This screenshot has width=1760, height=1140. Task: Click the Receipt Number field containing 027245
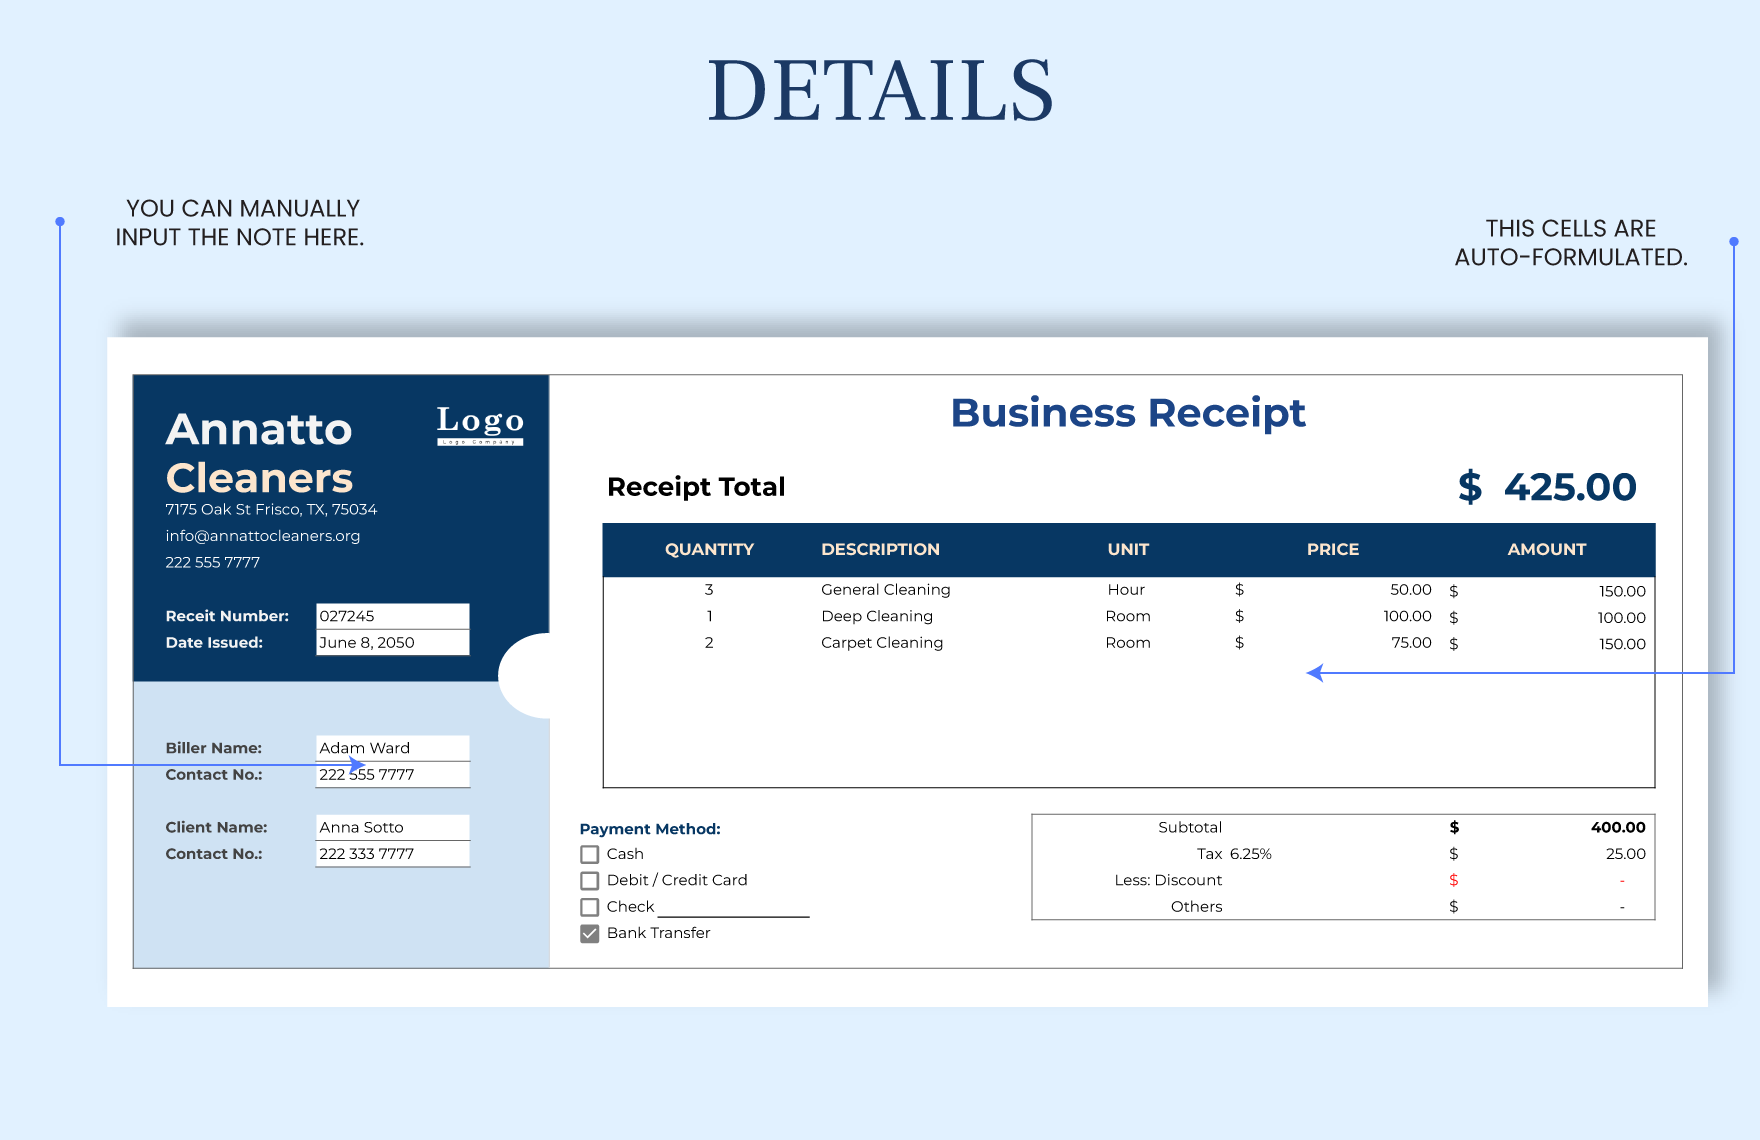click(x=392, y=616)
